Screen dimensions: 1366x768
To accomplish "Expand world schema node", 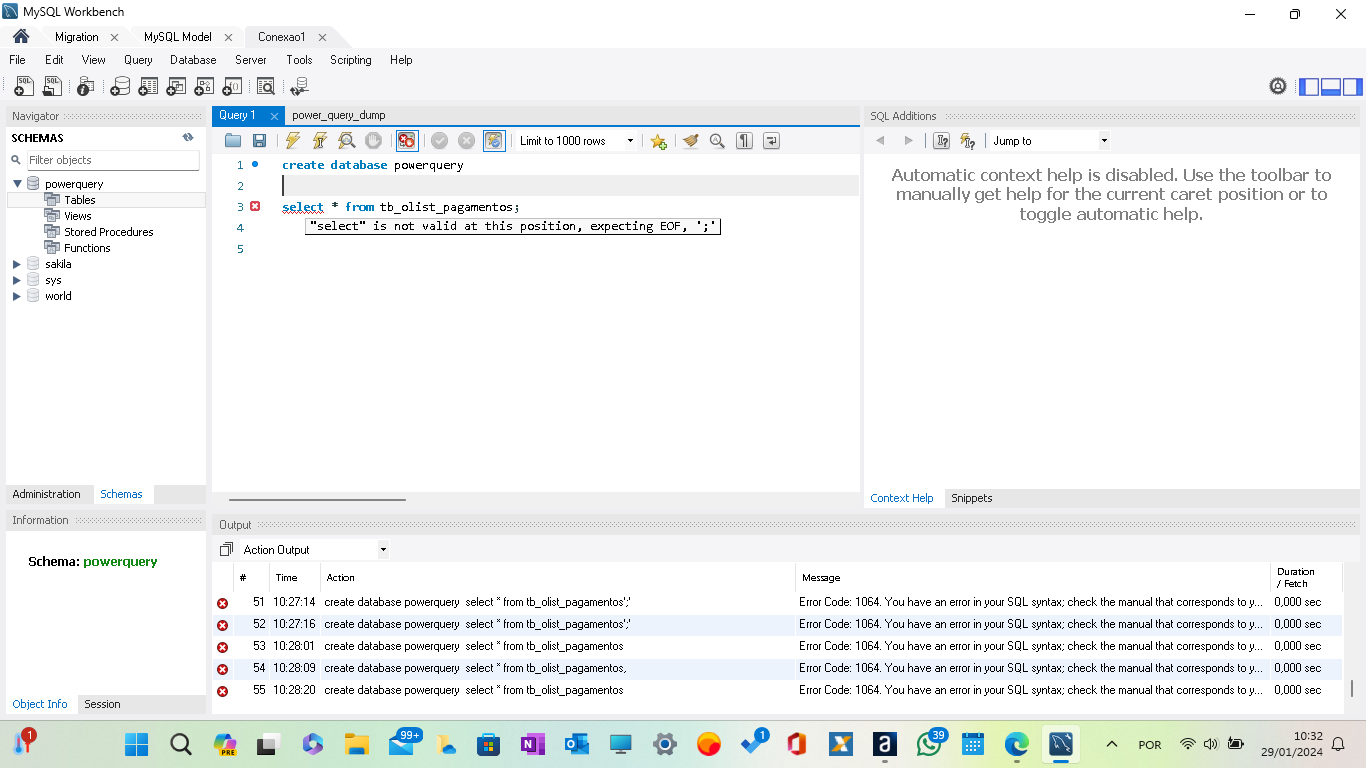I will (x=17, y=296).
